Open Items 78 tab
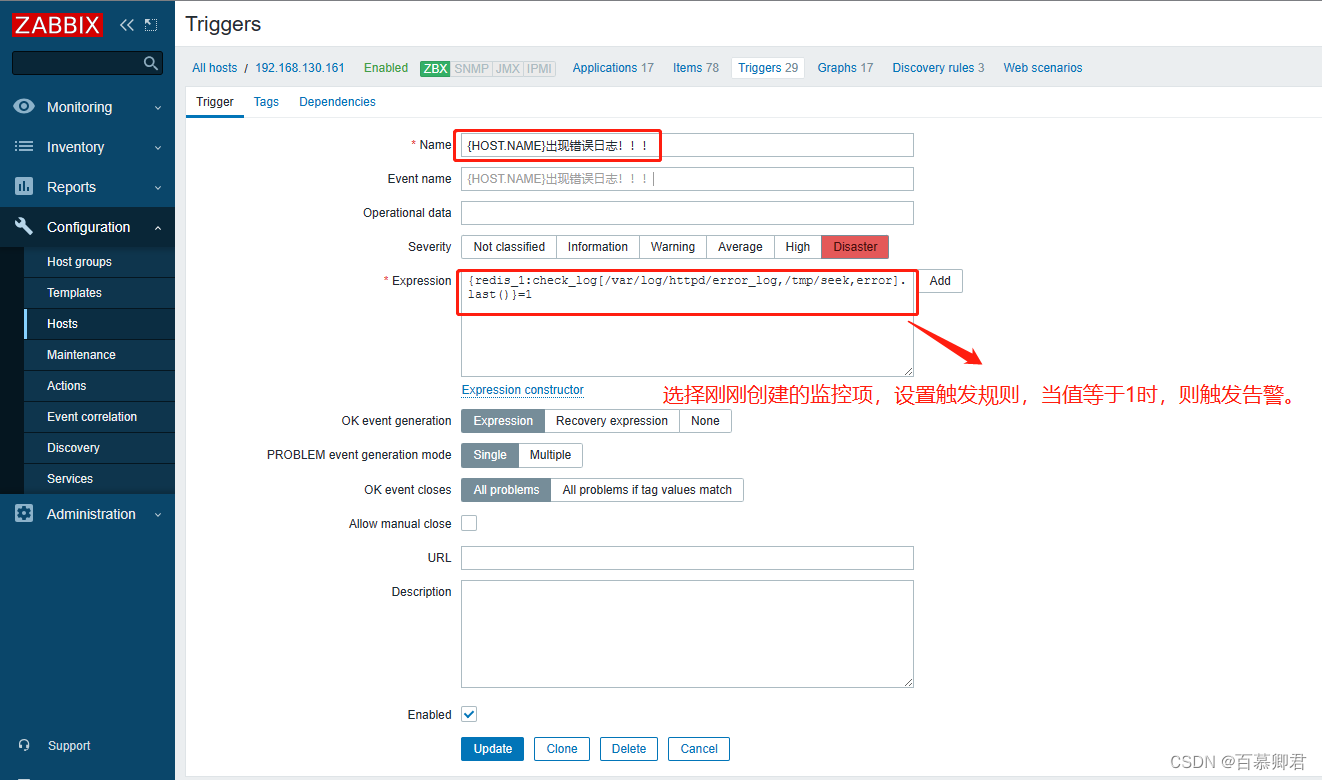The width and height of the screenshot is (1322, 780). tap(696, 68)
